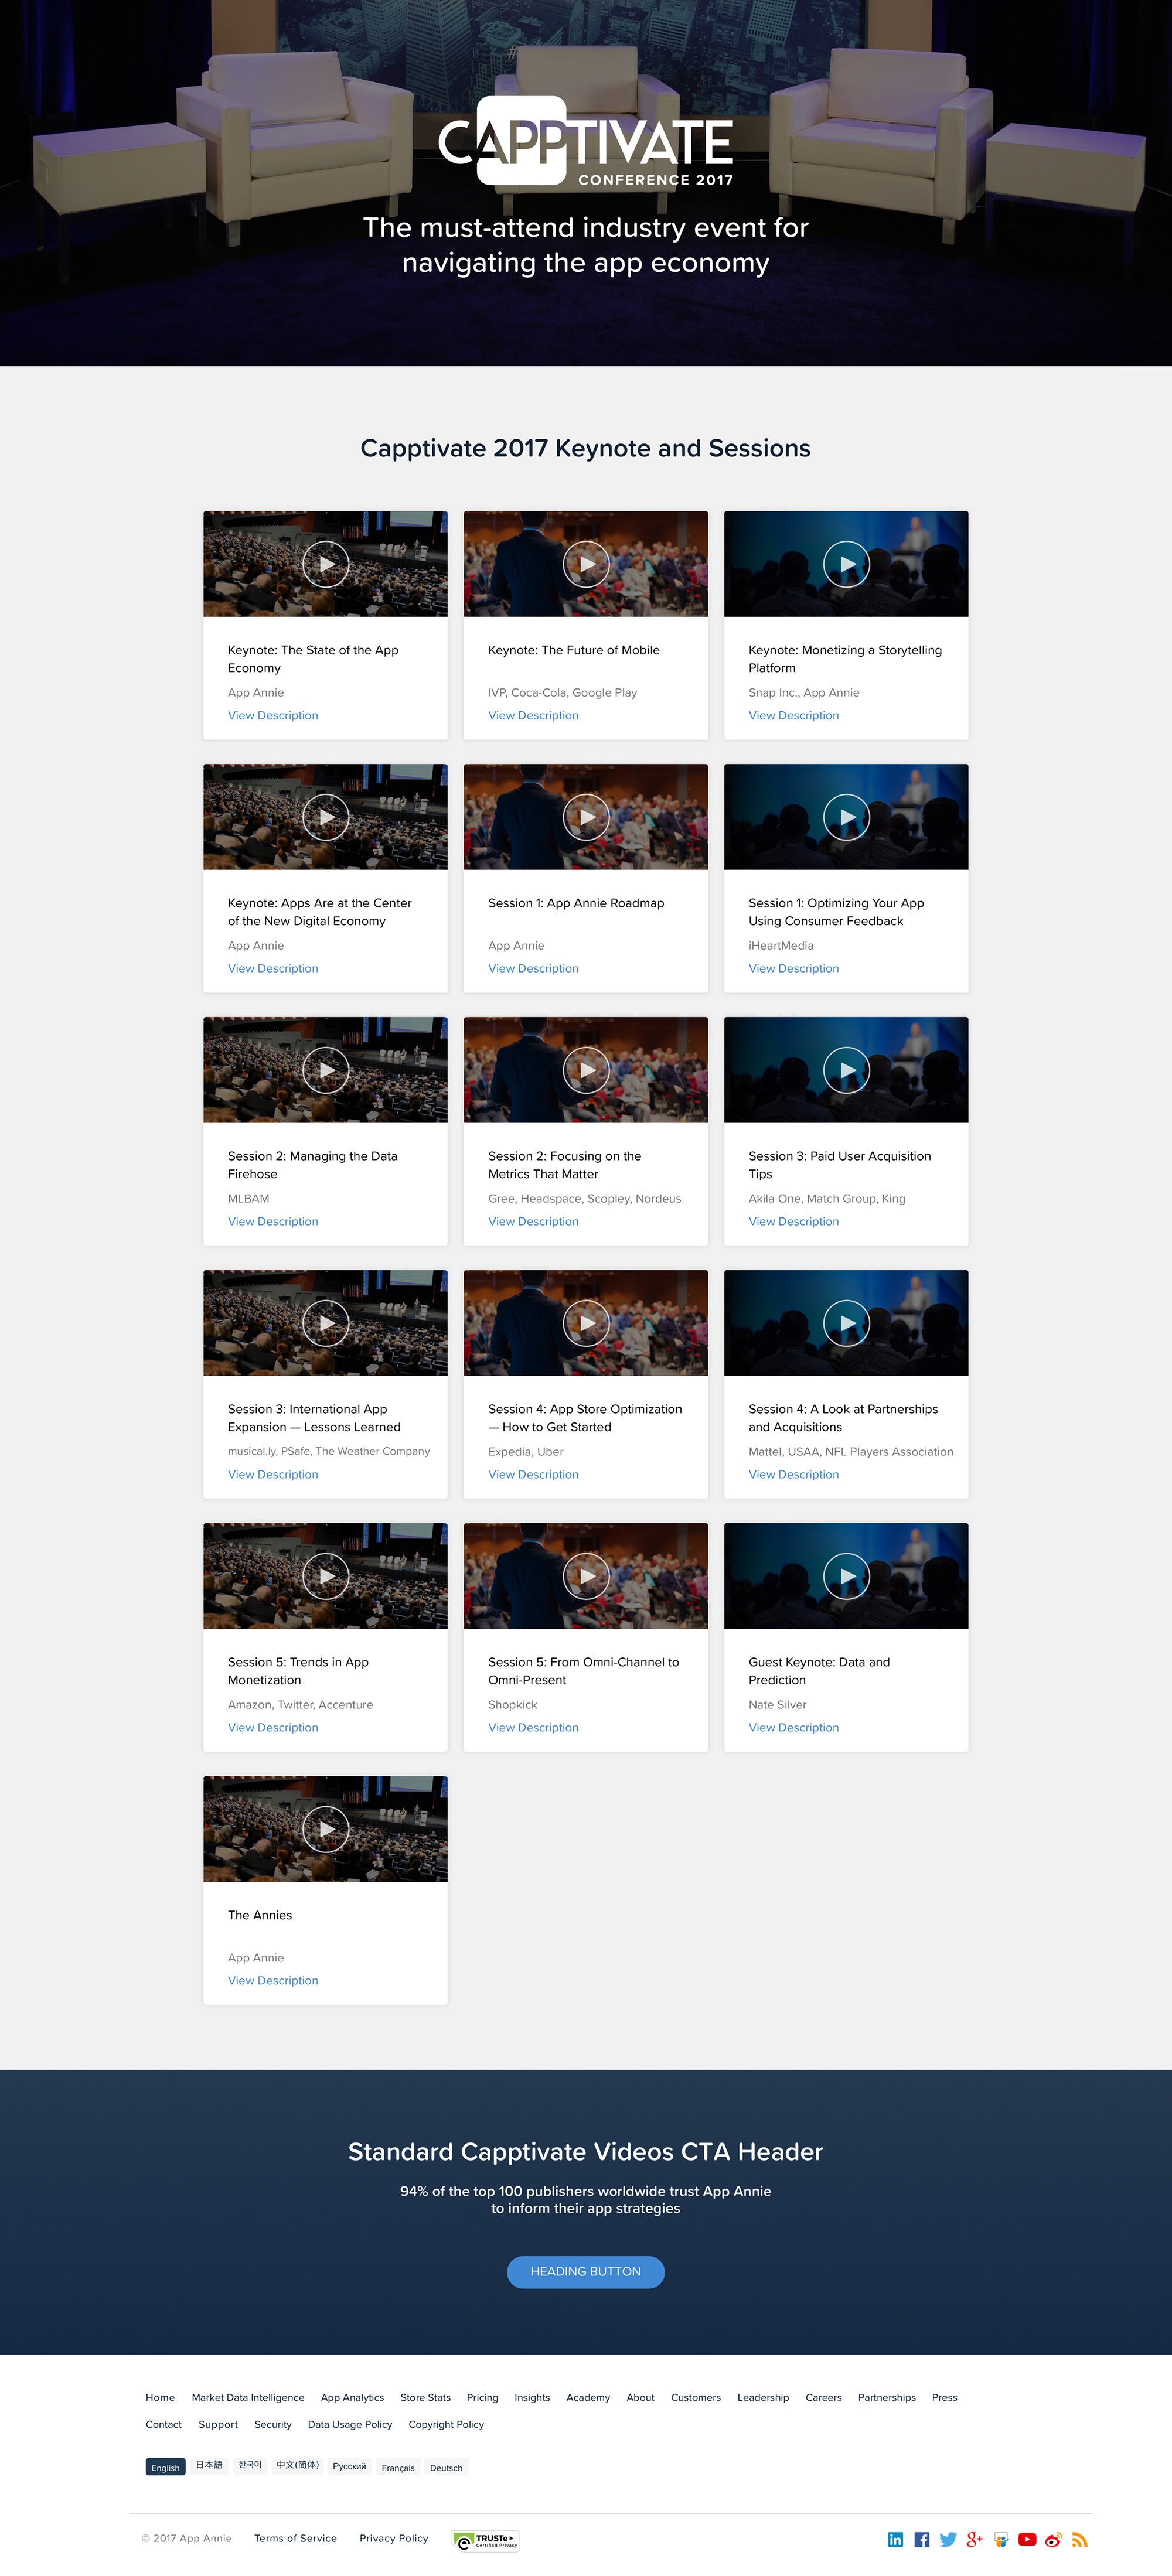This screenshot has width=1172, height=2576.
Task: Open Academy footer link
Action: [588, 2397]
